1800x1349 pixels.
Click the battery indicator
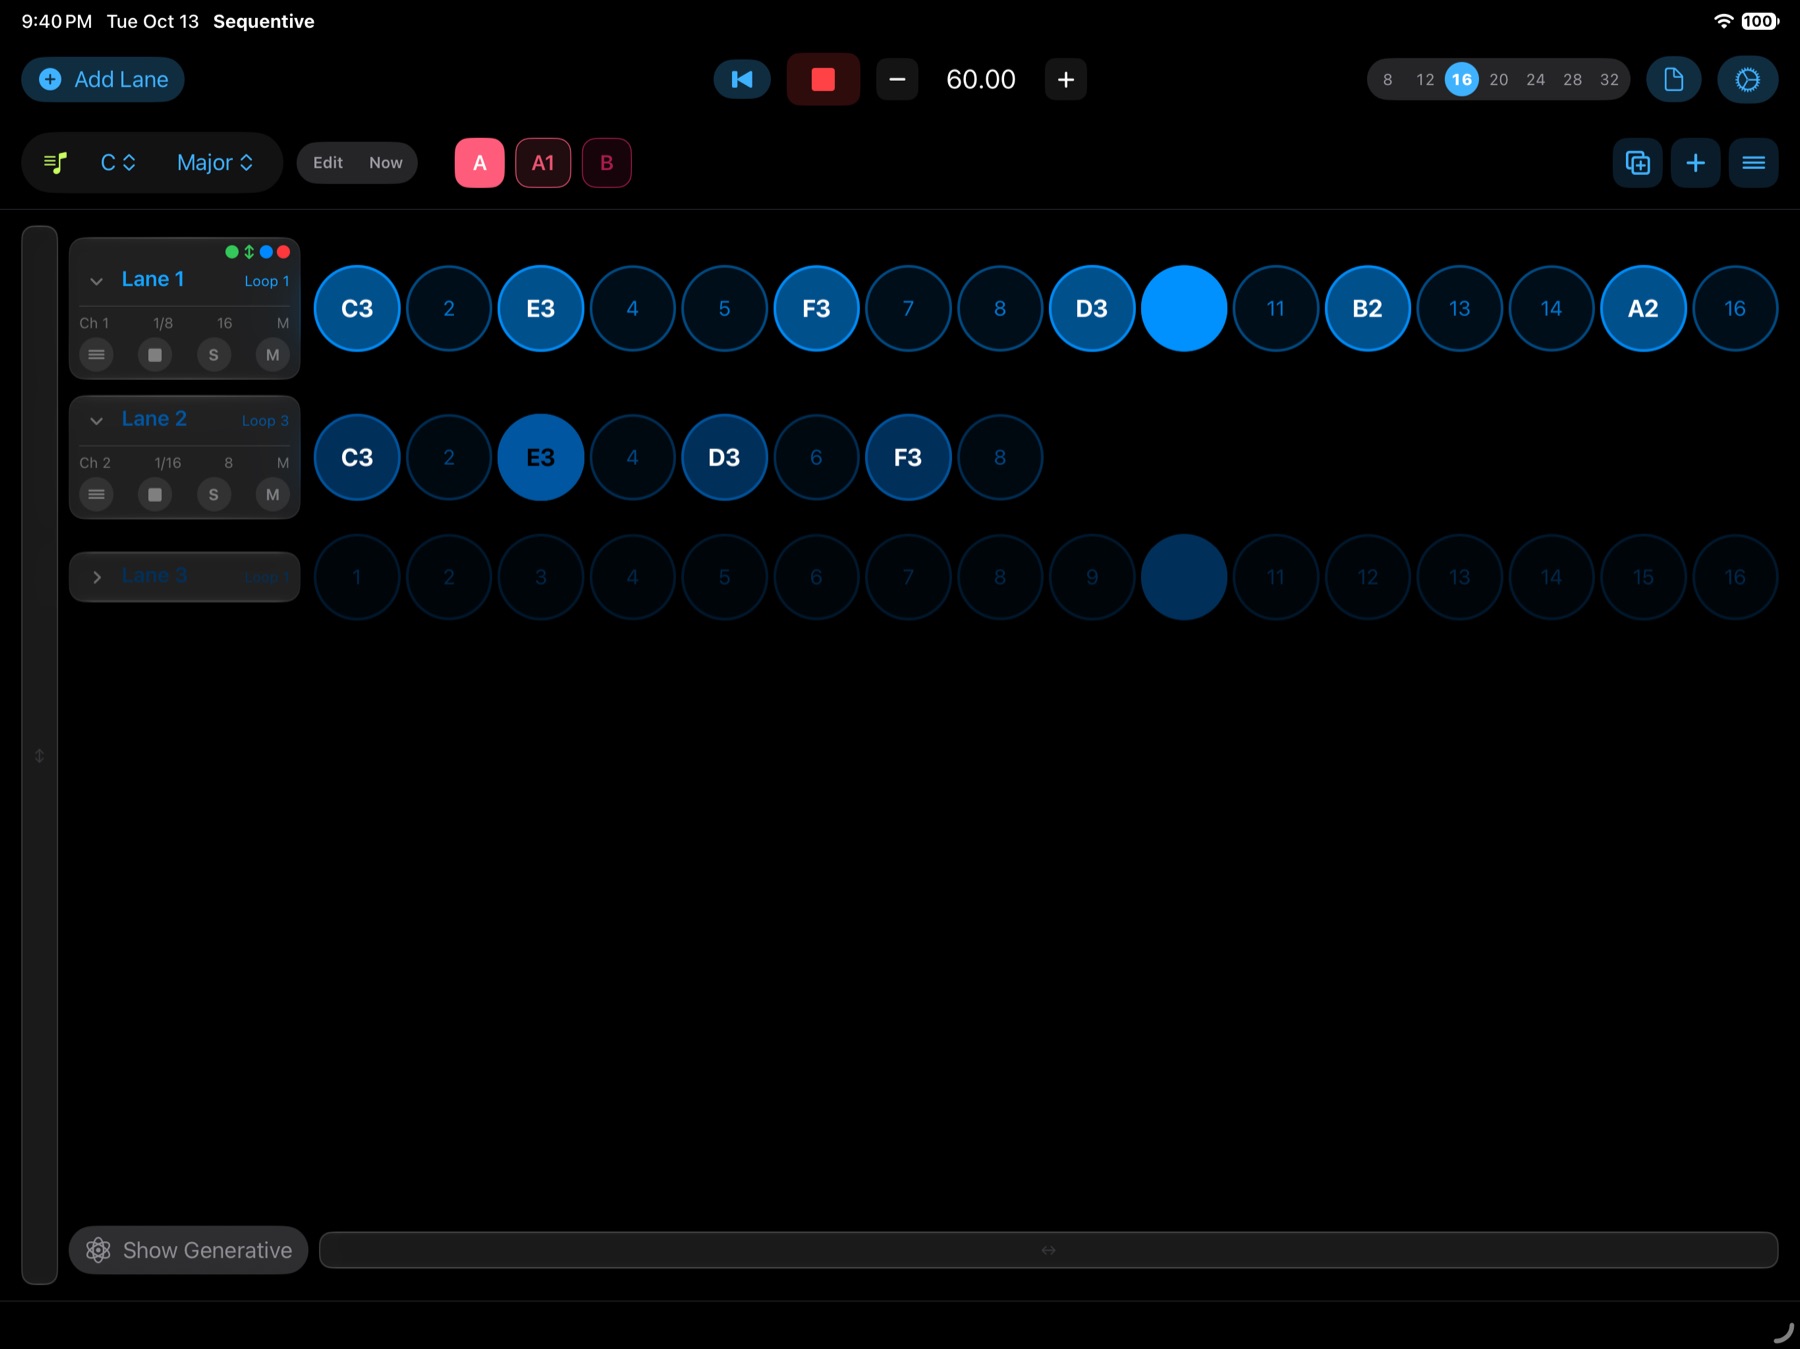coord(1759,21)
